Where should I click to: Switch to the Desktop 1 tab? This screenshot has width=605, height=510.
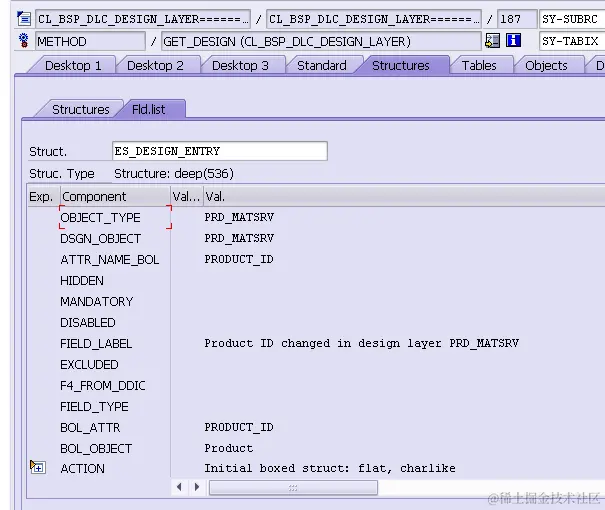73,66
